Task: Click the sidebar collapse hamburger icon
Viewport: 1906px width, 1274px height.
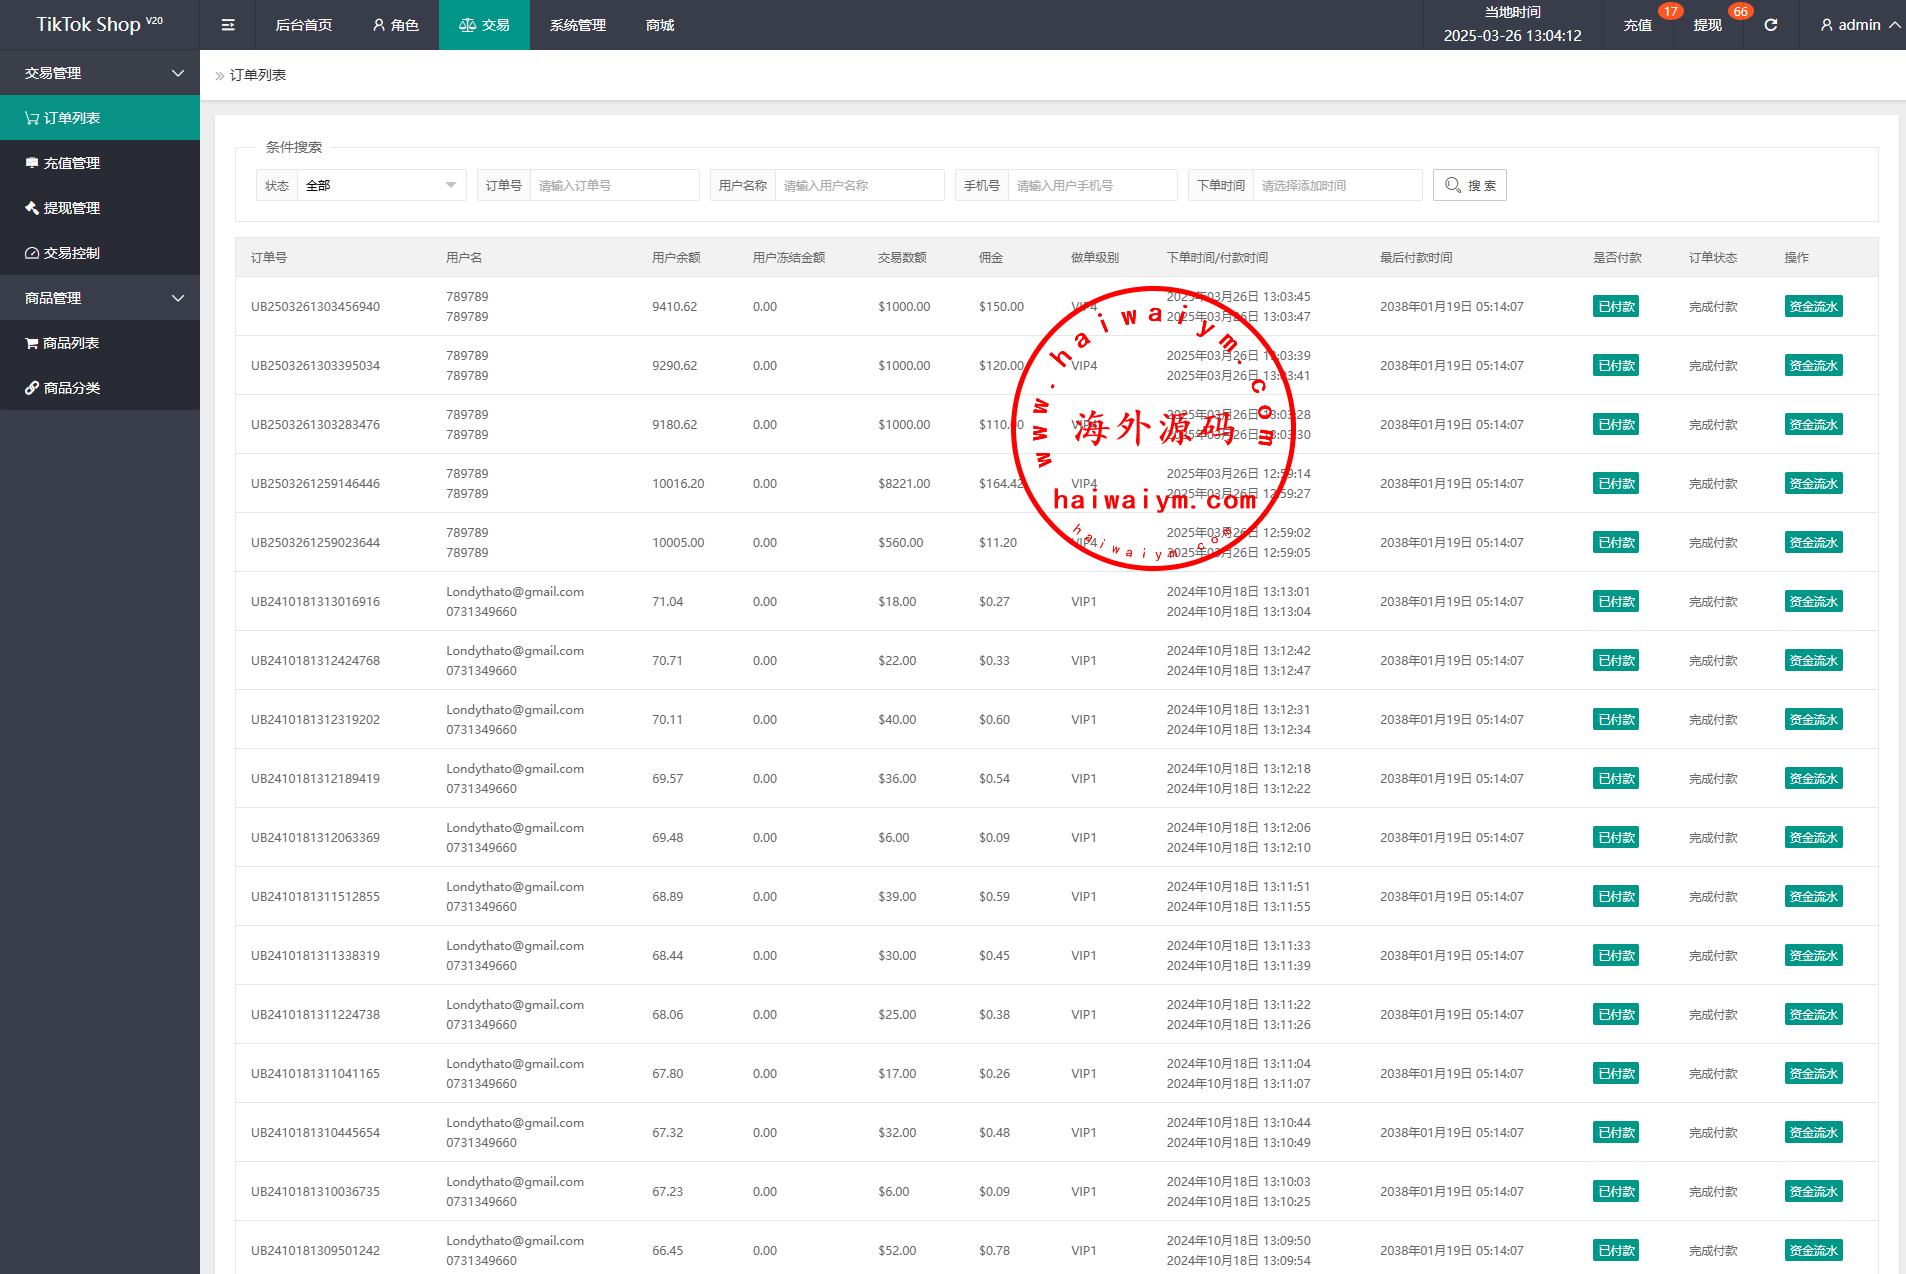Action: (x=228, y=25)
